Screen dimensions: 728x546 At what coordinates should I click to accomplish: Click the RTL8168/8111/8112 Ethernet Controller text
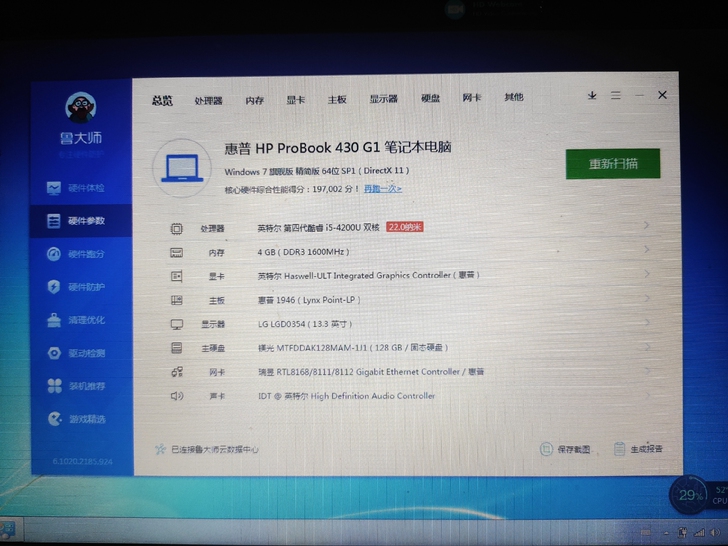[370, 371]
